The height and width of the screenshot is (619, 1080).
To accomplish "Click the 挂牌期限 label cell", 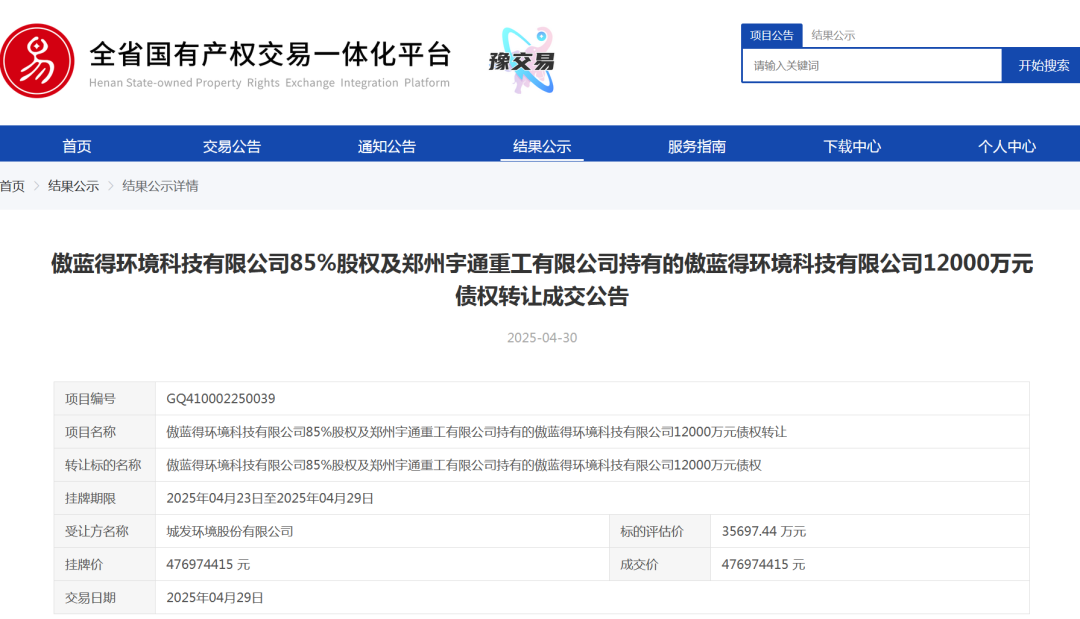I will [x=105, y=498].
